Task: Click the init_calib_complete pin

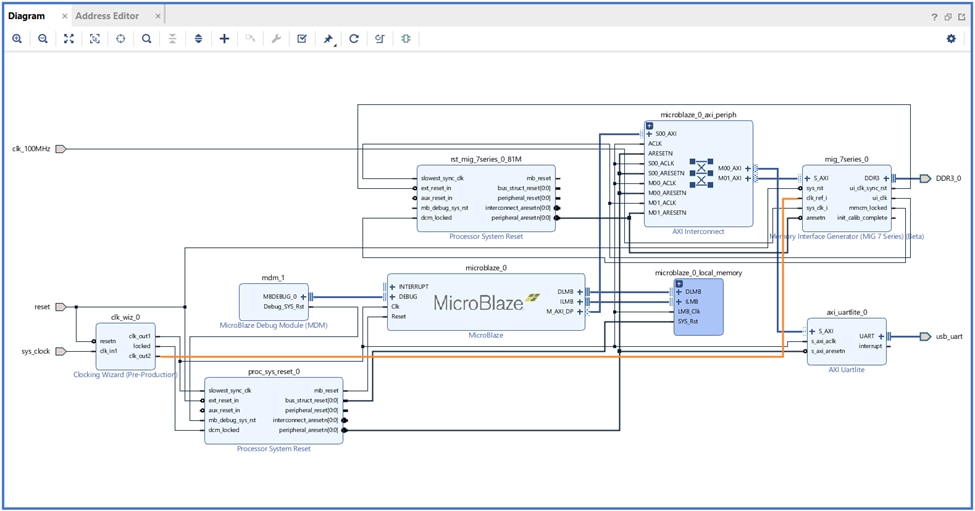Action: [x=862, y=218]
